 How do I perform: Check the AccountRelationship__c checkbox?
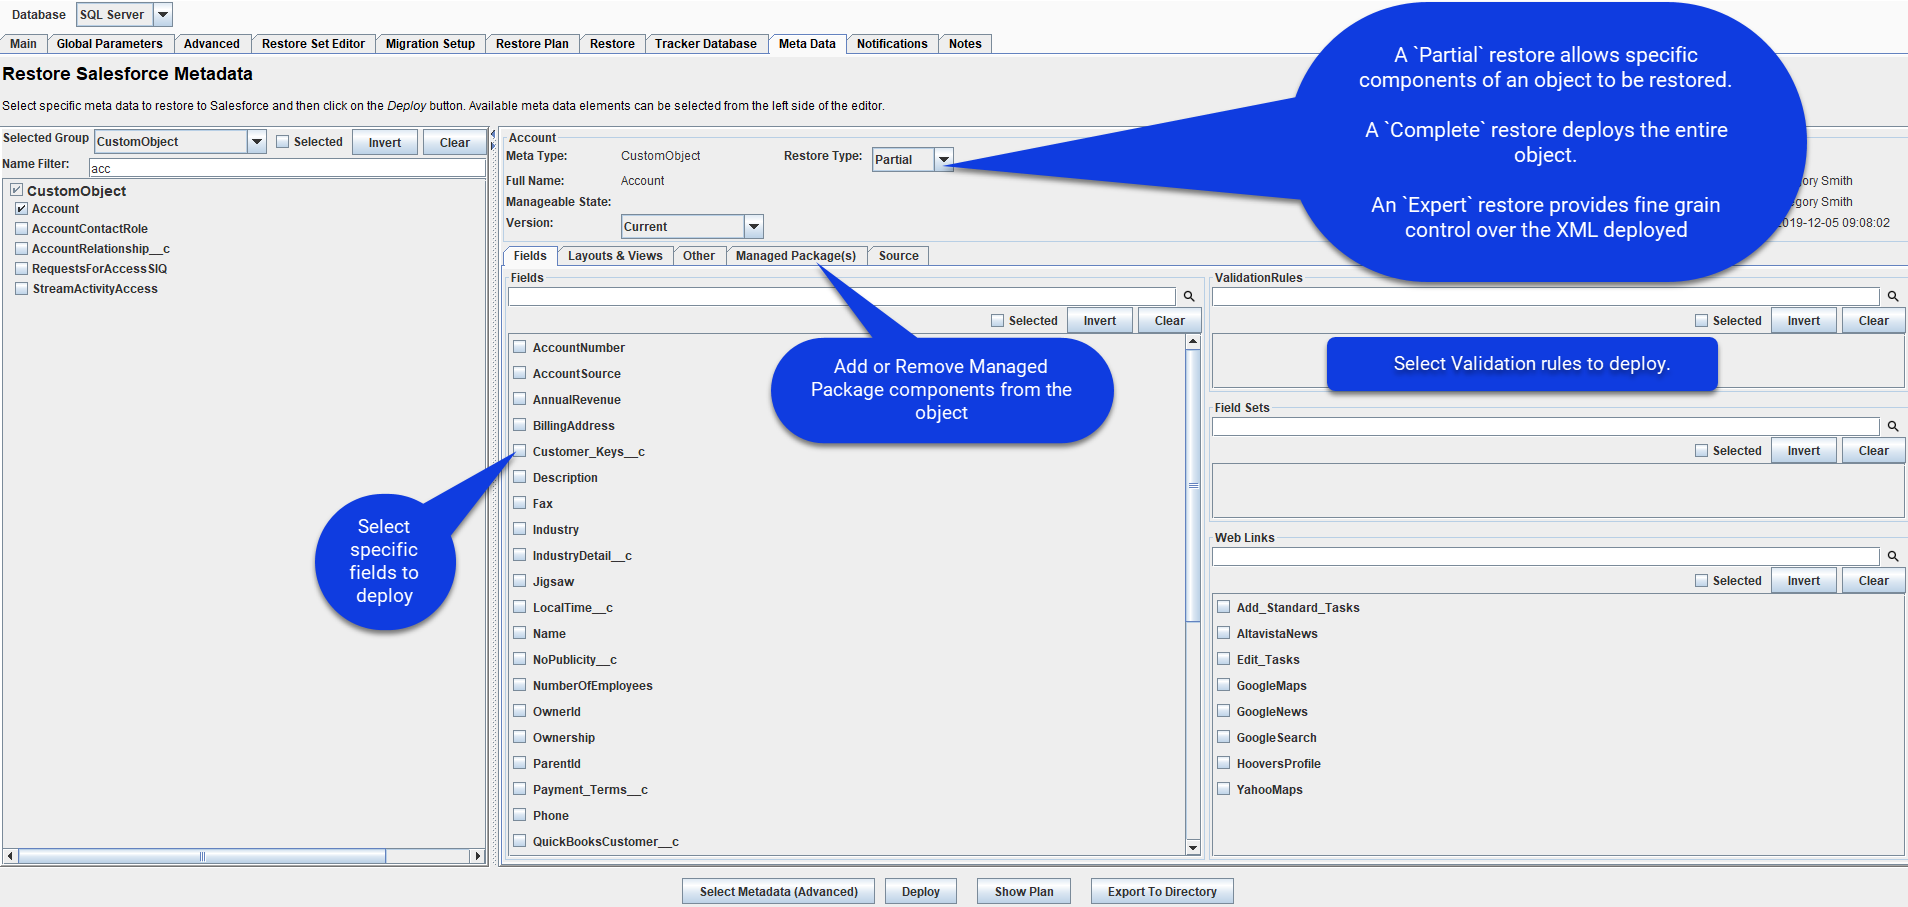(21, 249)
